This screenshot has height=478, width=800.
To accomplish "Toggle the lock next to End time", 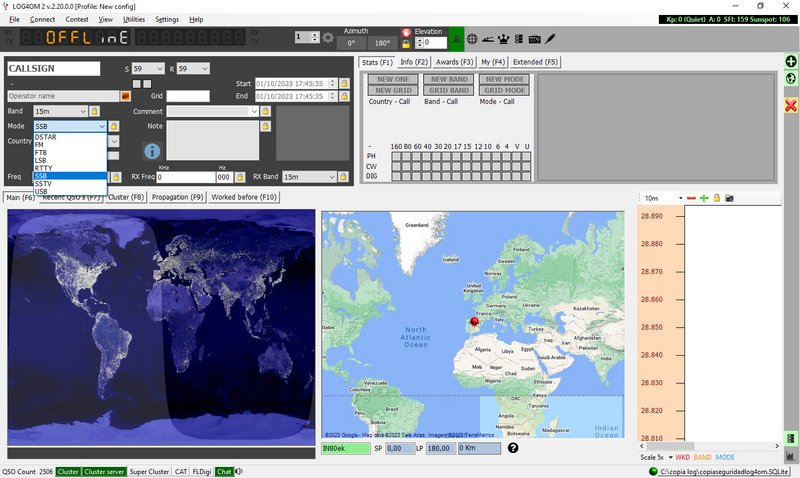I will [344, 96].
